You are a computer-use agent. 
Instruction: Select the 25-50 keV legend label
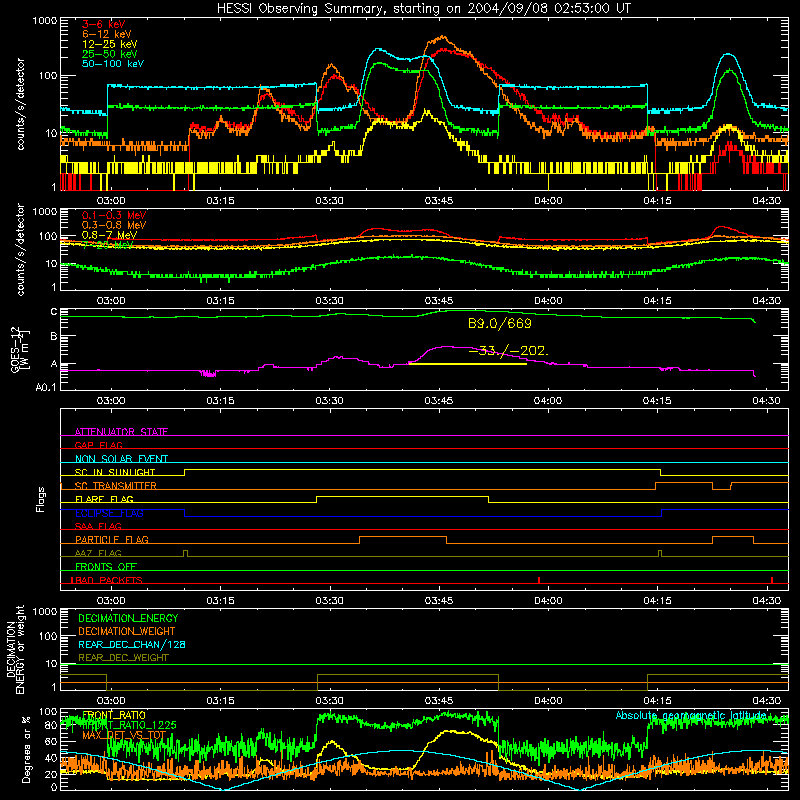click(x=110, y=54)
